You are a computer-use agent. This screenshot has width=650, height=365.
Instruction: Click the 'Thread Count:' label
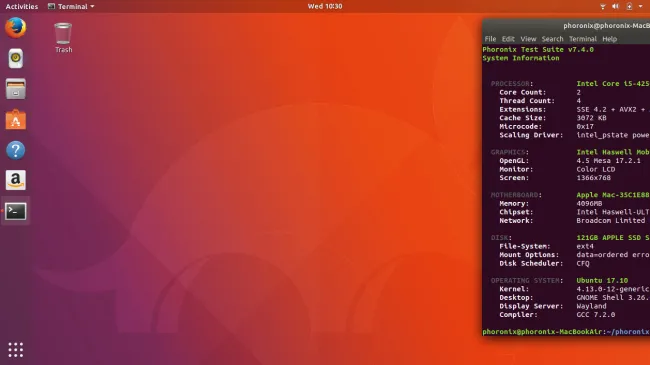[x=526, y=101]
